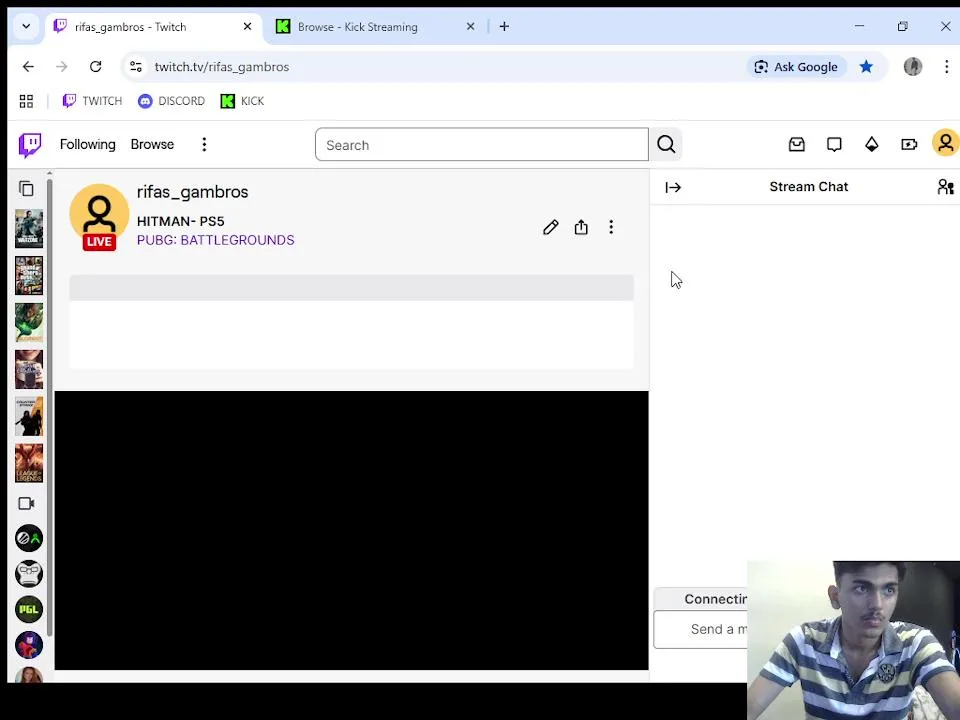This screenshot has width=960, height=720.
Task: Click the rifas_gambros channel name
Action: click(x=192, y=192)
